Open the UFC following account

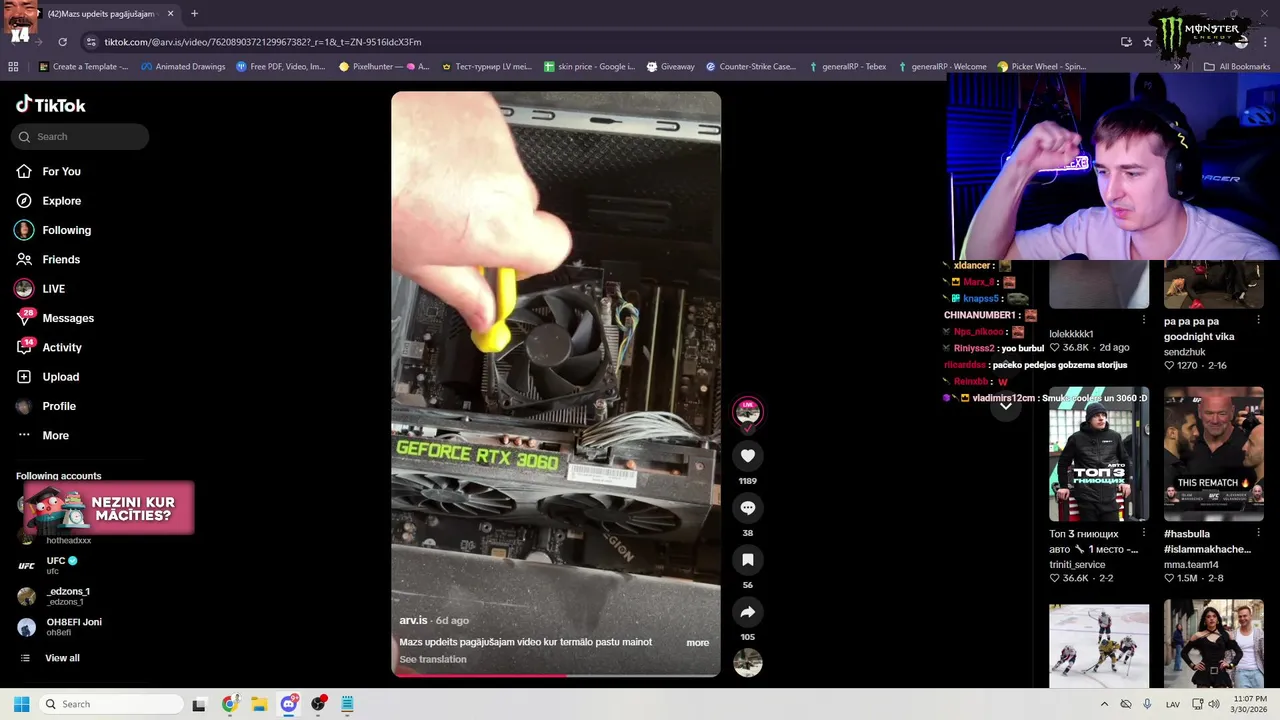coord(56,565)
